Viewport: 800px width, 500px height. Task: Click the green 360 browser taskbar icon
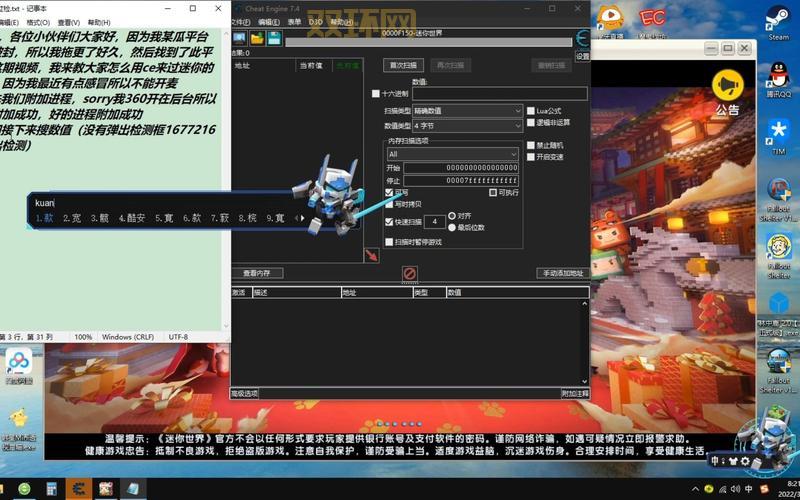24,489
